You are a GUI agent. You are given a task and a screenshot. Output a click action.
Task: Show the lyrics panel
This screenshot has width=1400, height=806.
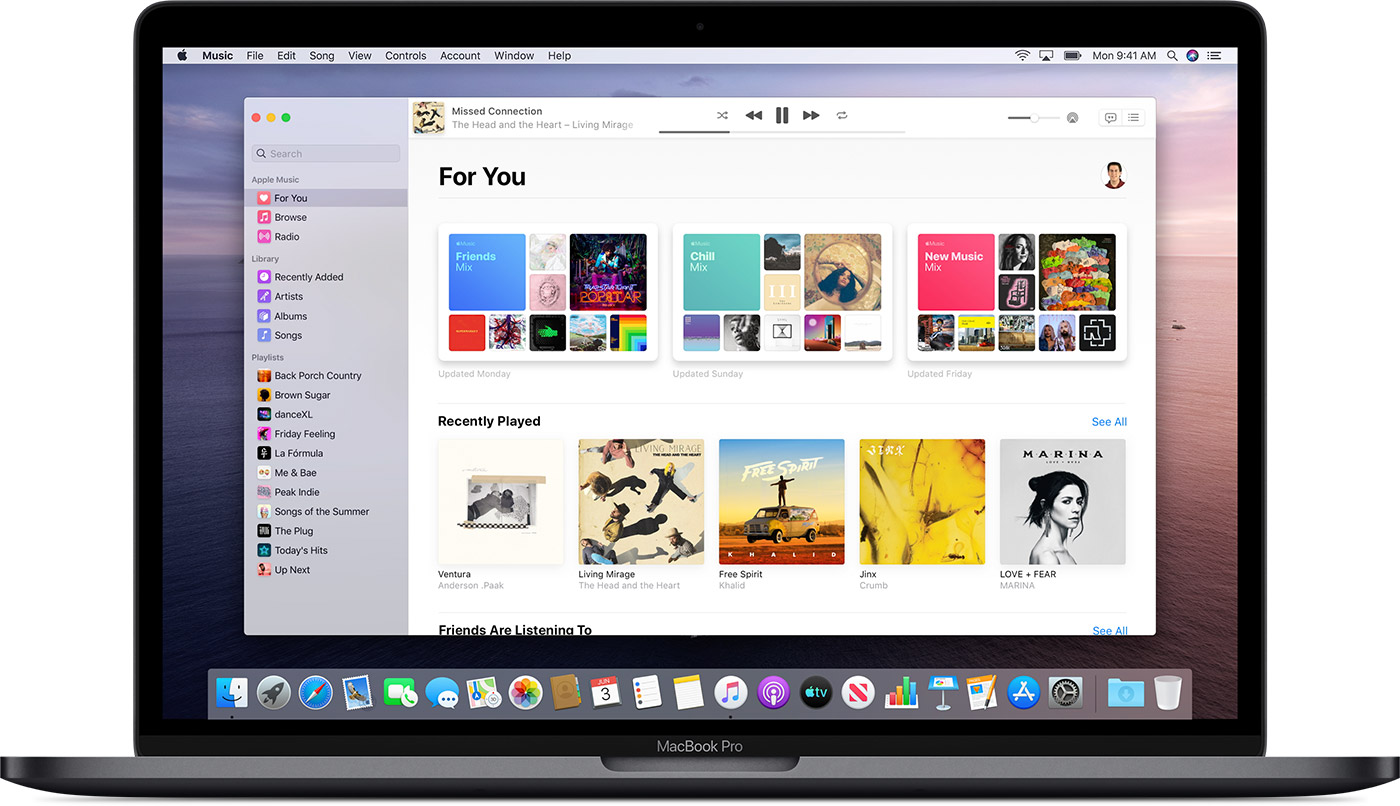(1110, 118)
